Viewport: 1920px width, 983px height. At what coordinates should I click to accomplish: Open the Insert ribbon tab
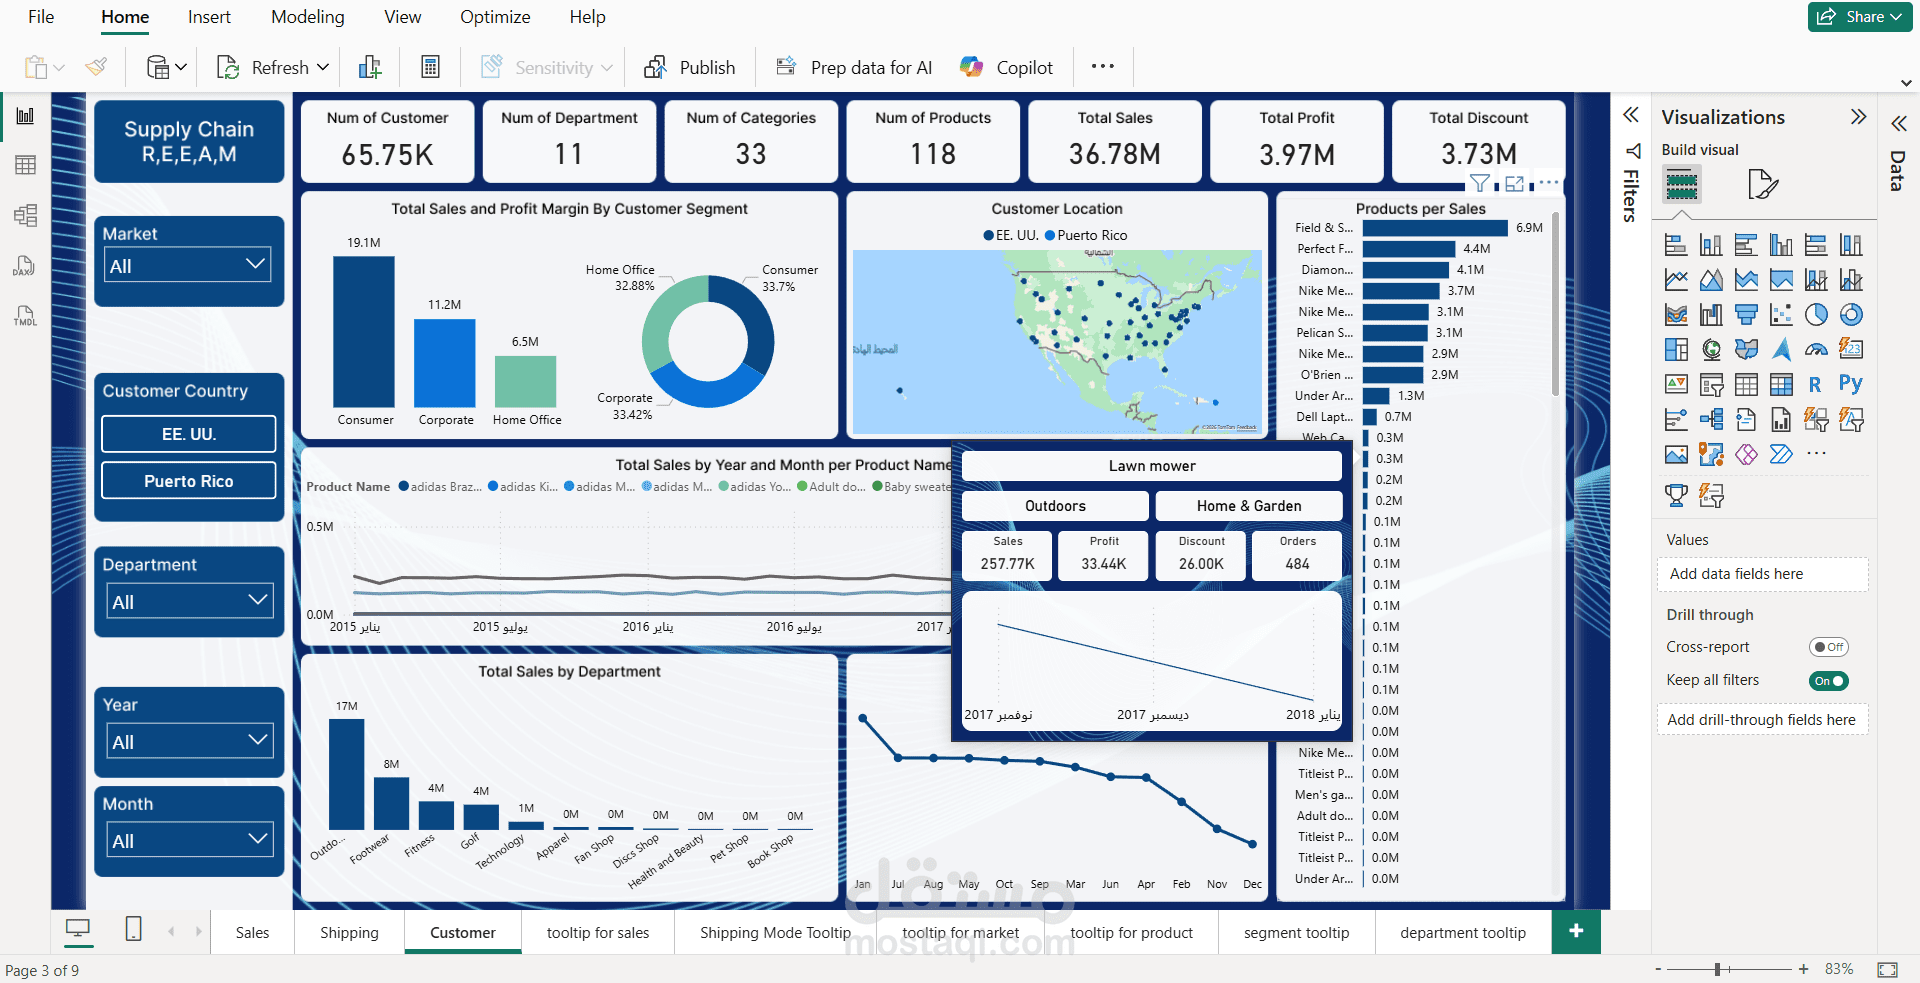[209, 17]
